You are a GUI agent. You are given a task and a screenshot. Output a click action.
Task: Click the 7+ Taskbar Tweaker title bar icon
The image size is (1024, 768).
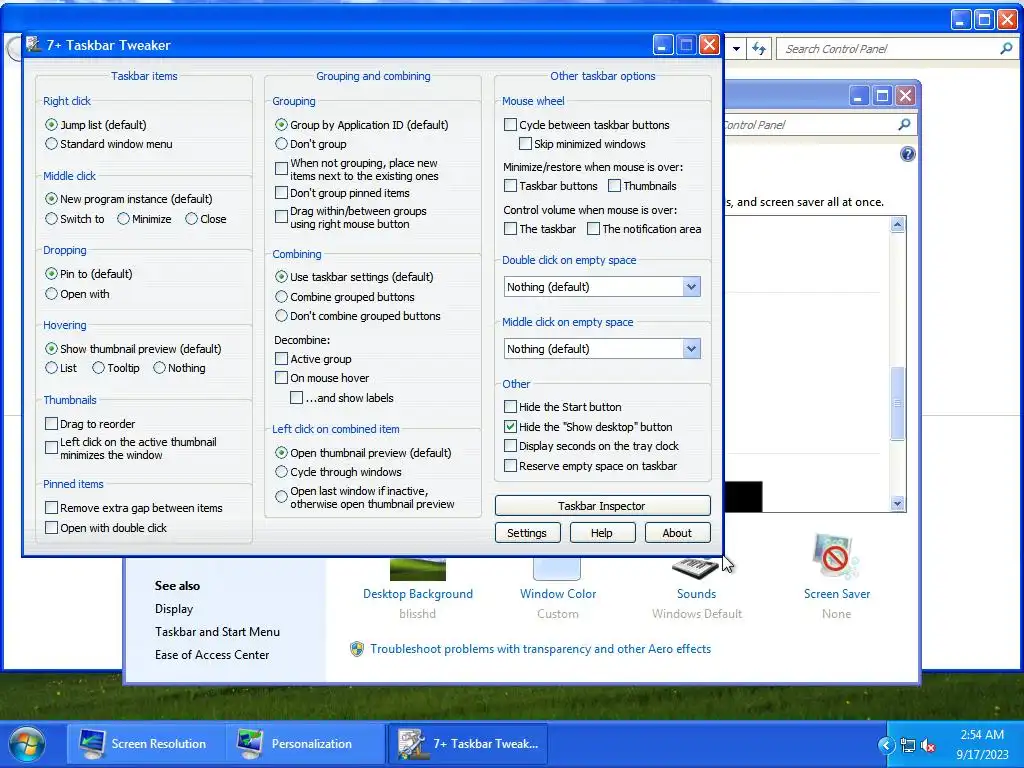point(33,44)
